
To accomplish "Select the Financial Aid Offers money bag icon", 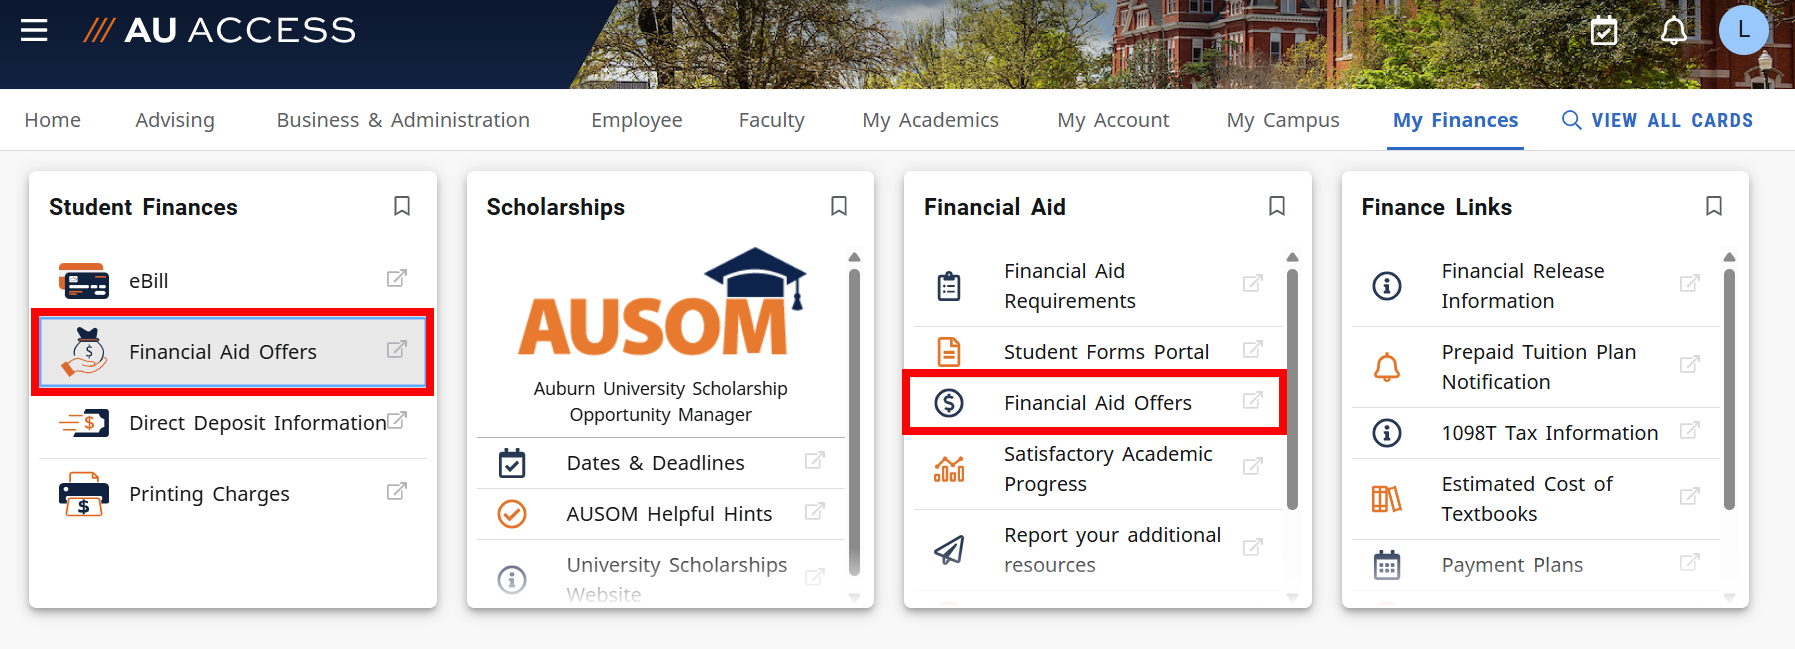I will point(86,351).
